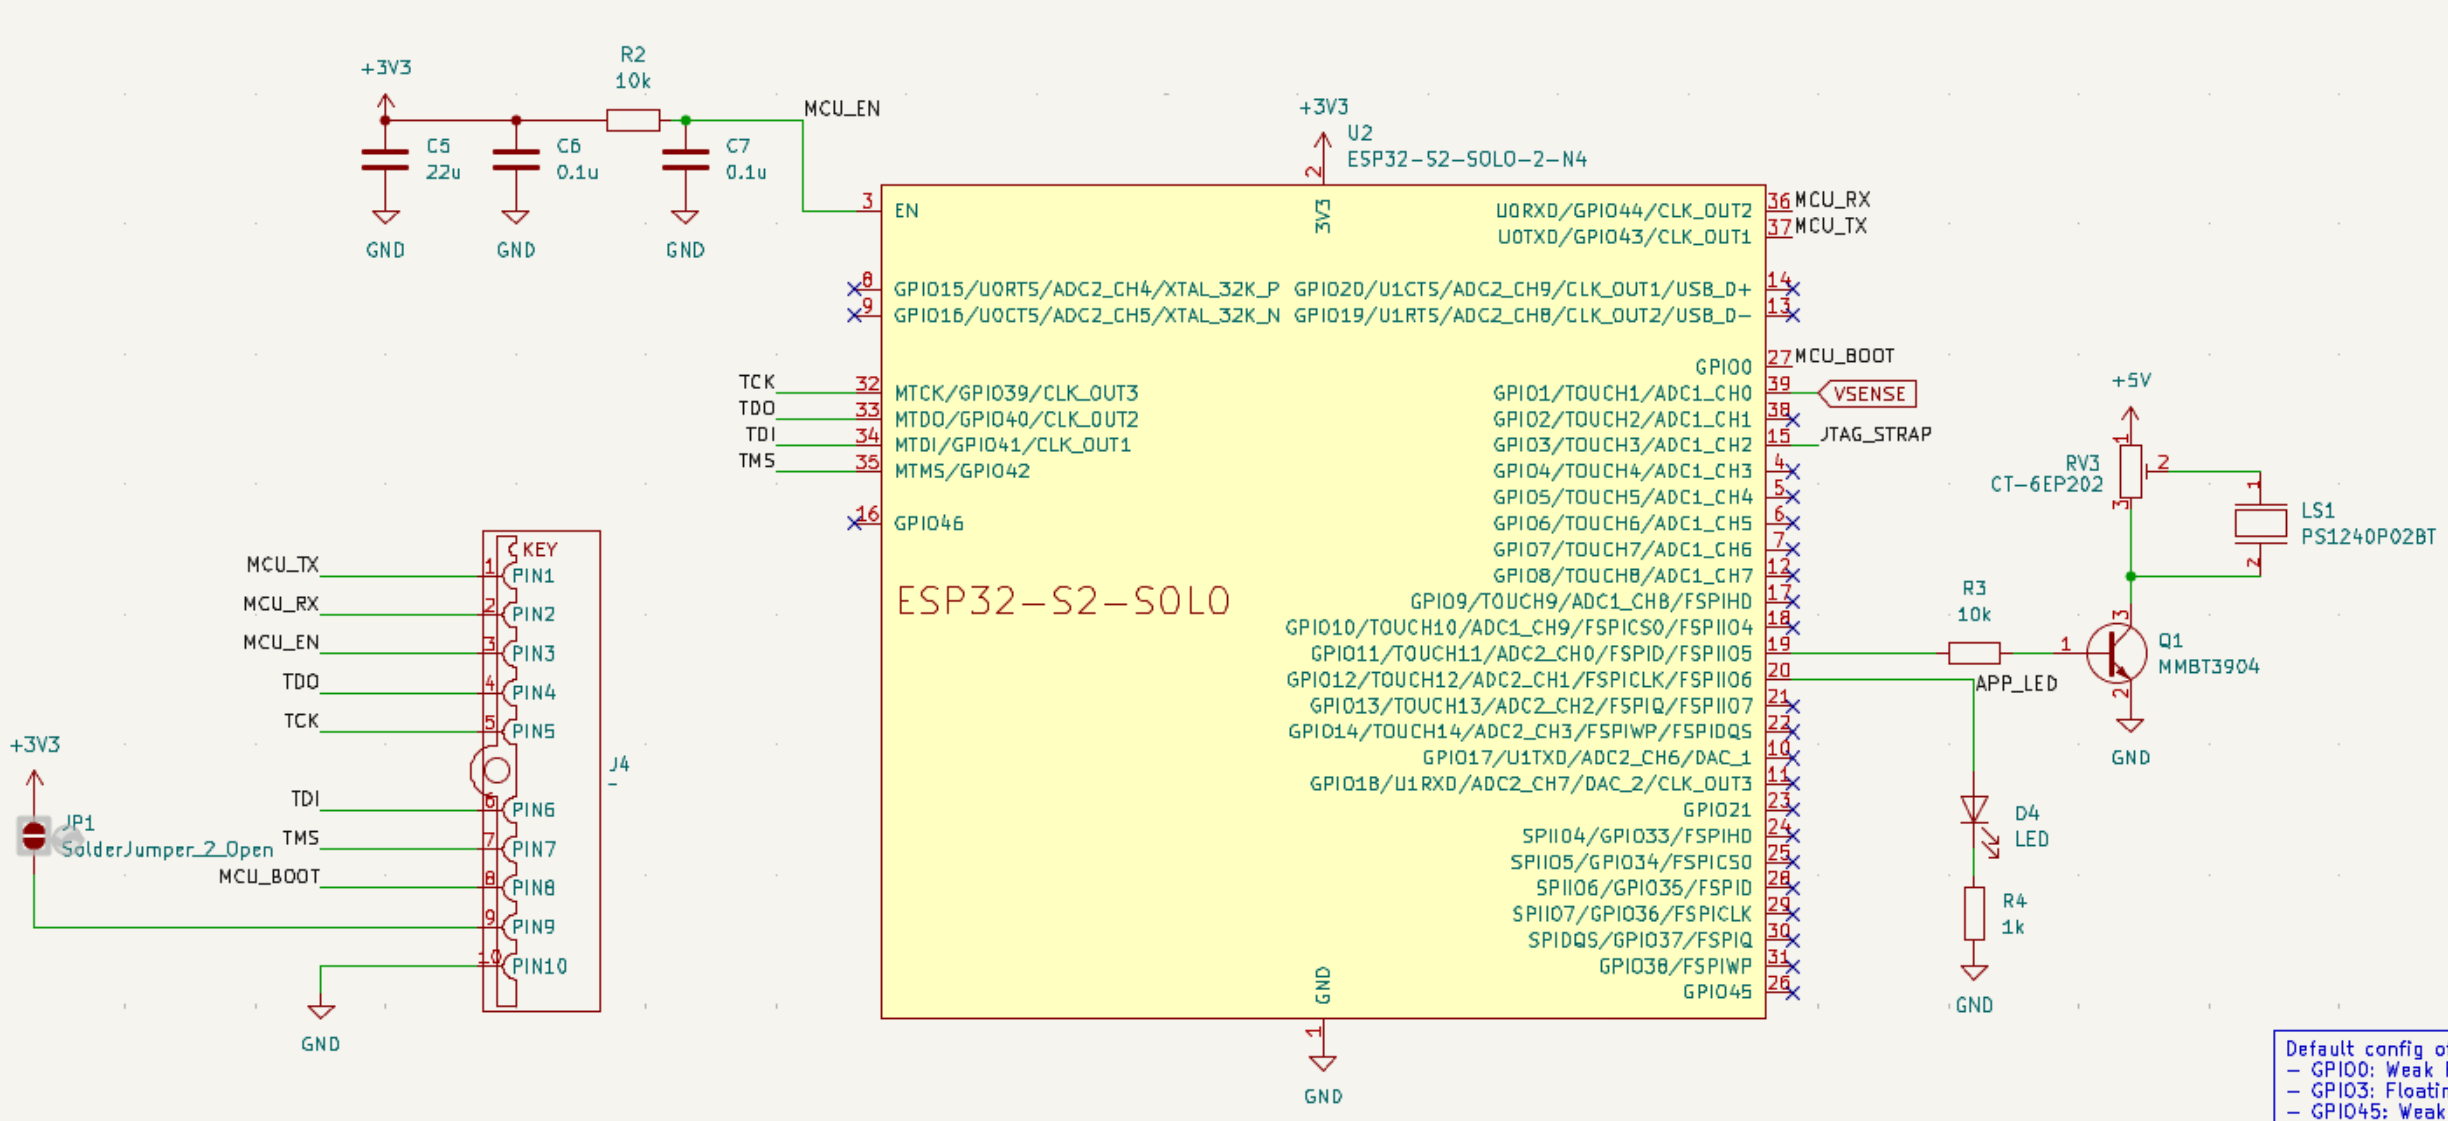Click the MMBT3904 value text

point(2209,667)
